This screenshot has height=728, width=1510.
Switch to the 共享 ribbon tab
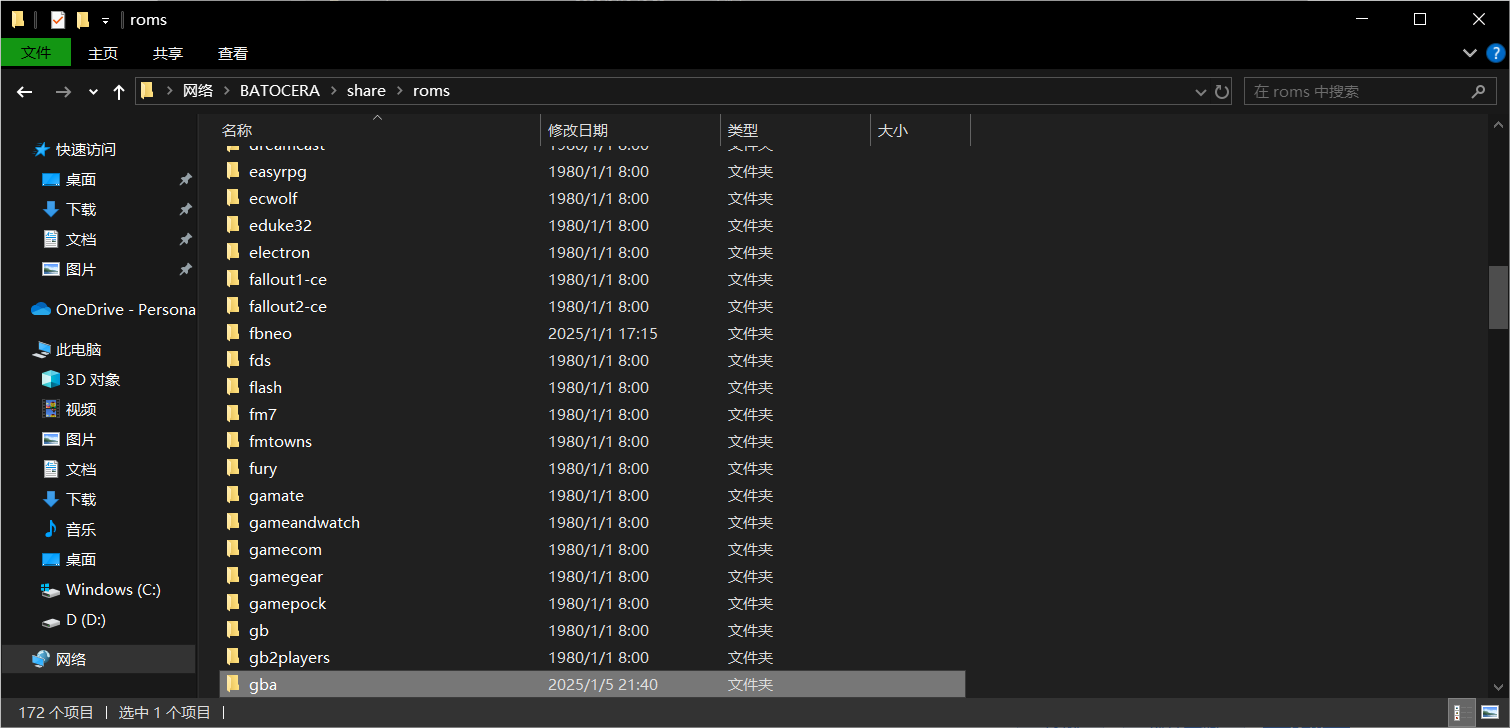click(x=168, y=53)
